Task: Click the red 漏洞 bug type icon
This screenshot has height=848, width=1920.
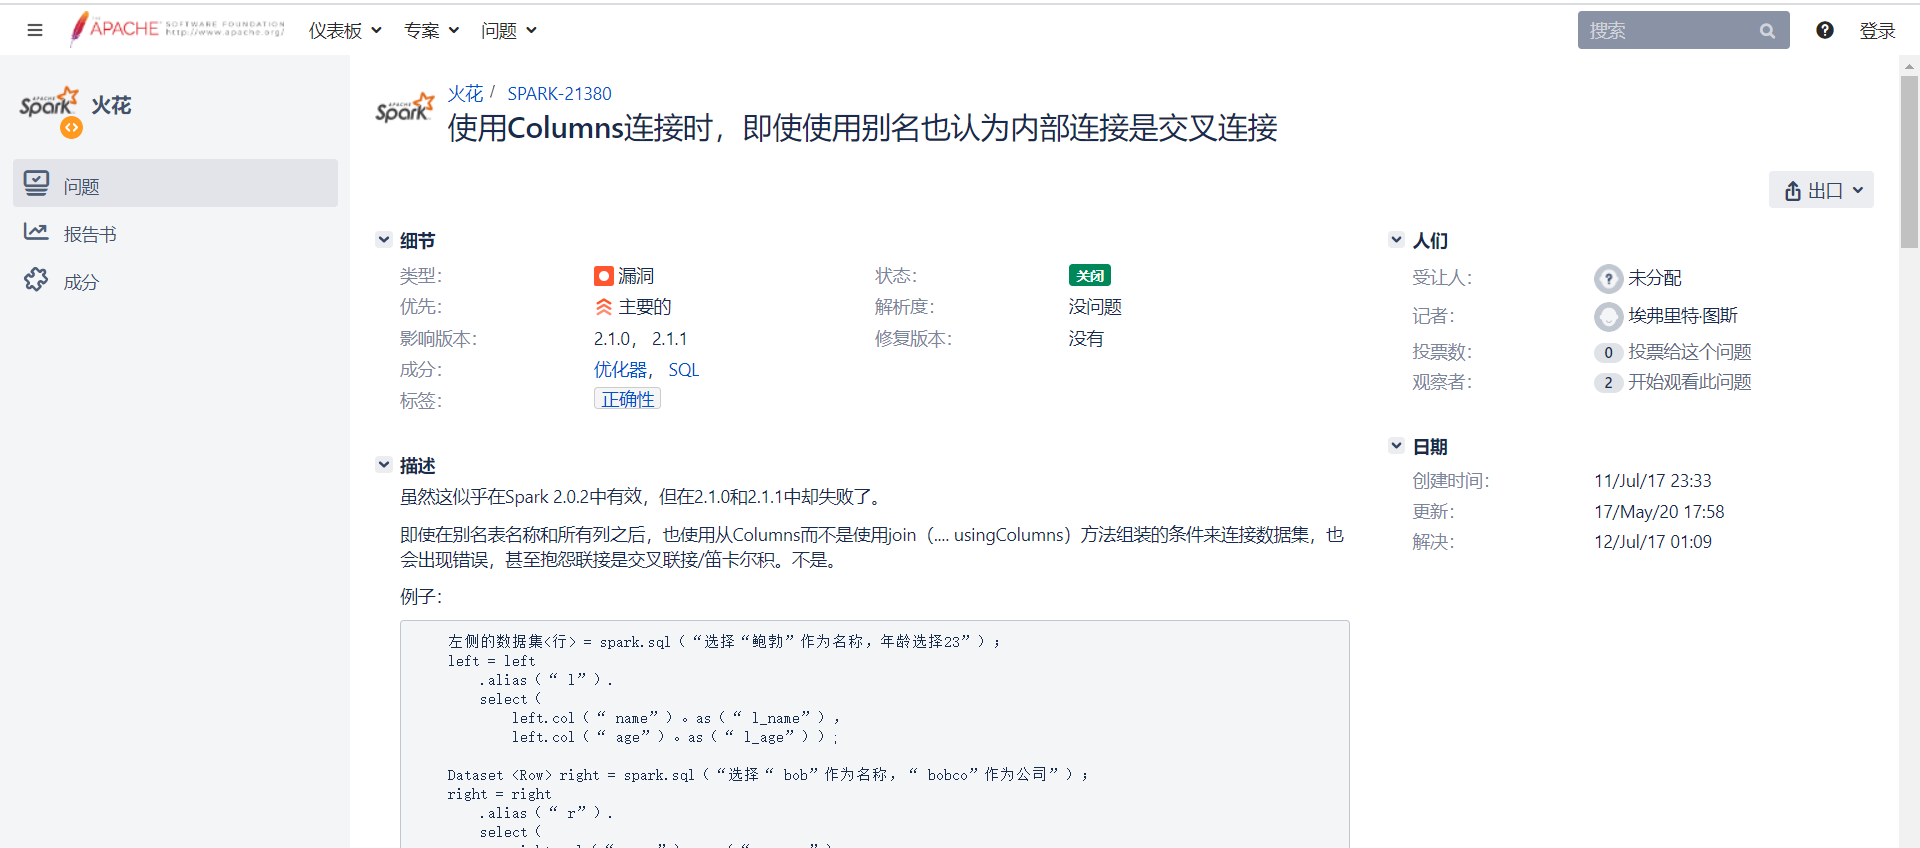Action: point(603,276)
